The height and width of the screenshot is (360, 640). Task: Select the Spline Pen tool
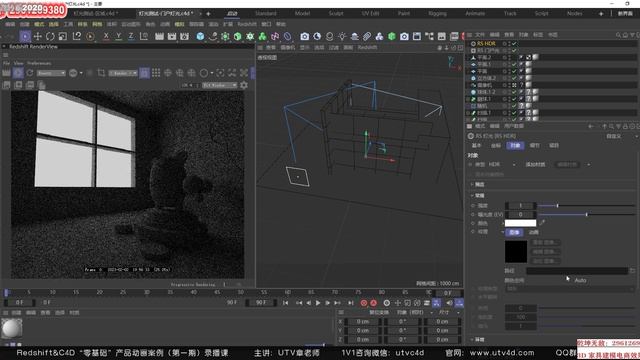click(x=213, y=36)
